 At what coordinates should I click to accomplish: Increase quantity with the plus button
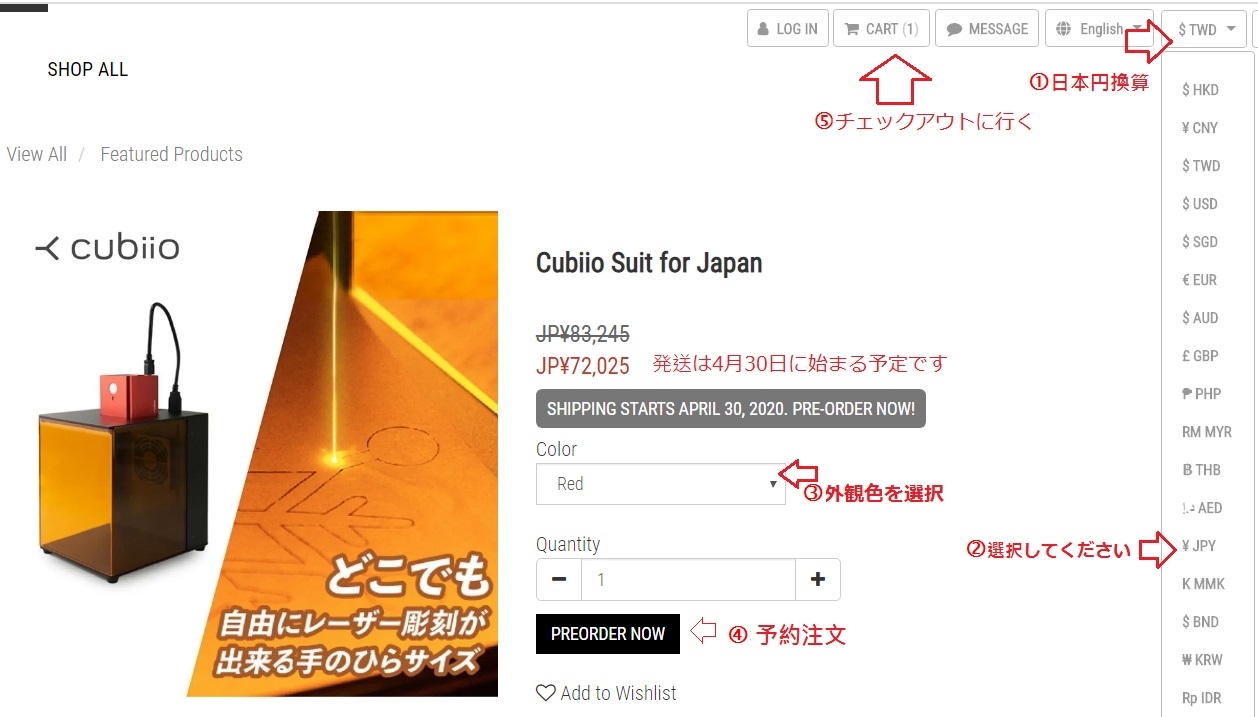pos(818,579)
